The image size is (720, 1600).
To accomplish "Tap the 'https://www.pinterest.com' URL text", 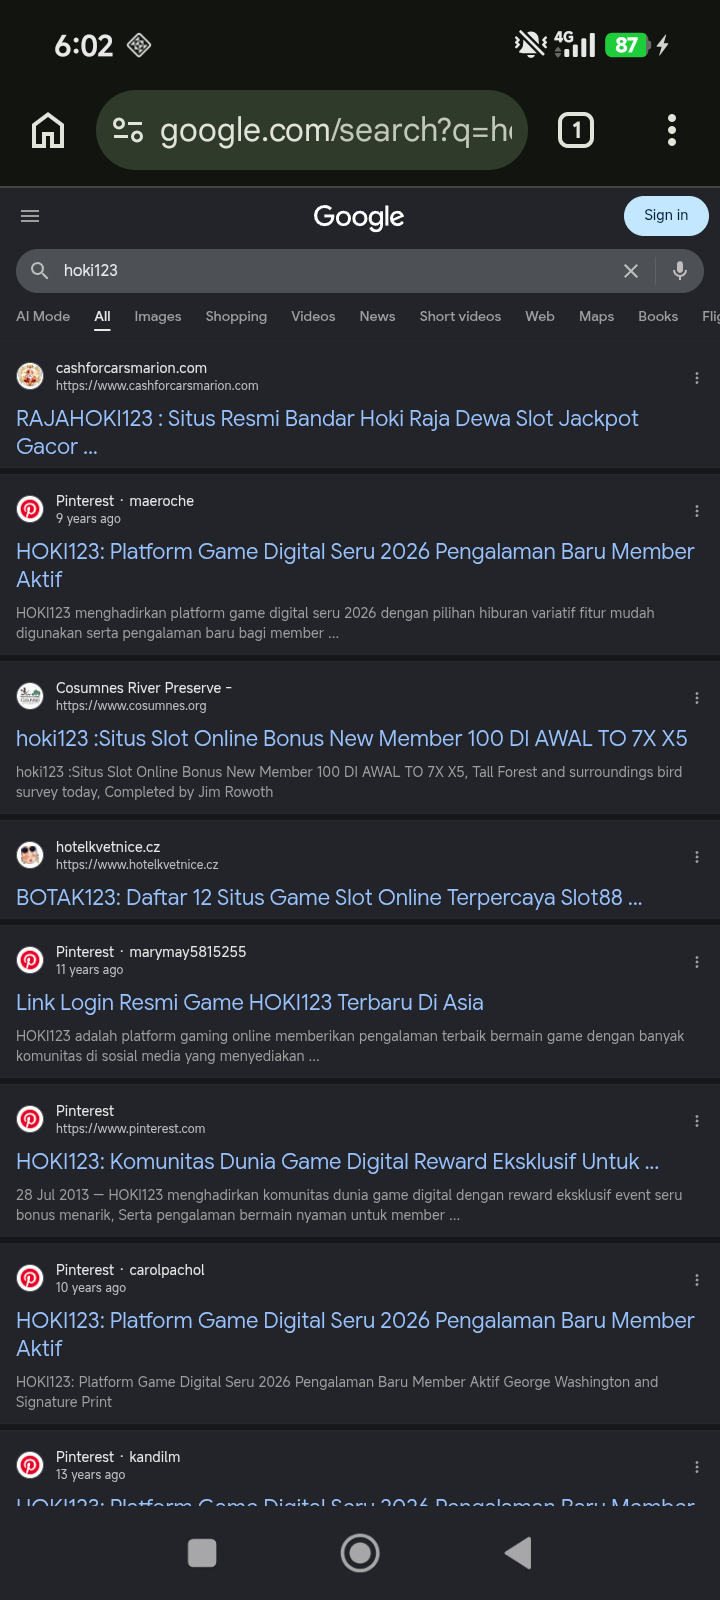I will [x=130, y=1129].
